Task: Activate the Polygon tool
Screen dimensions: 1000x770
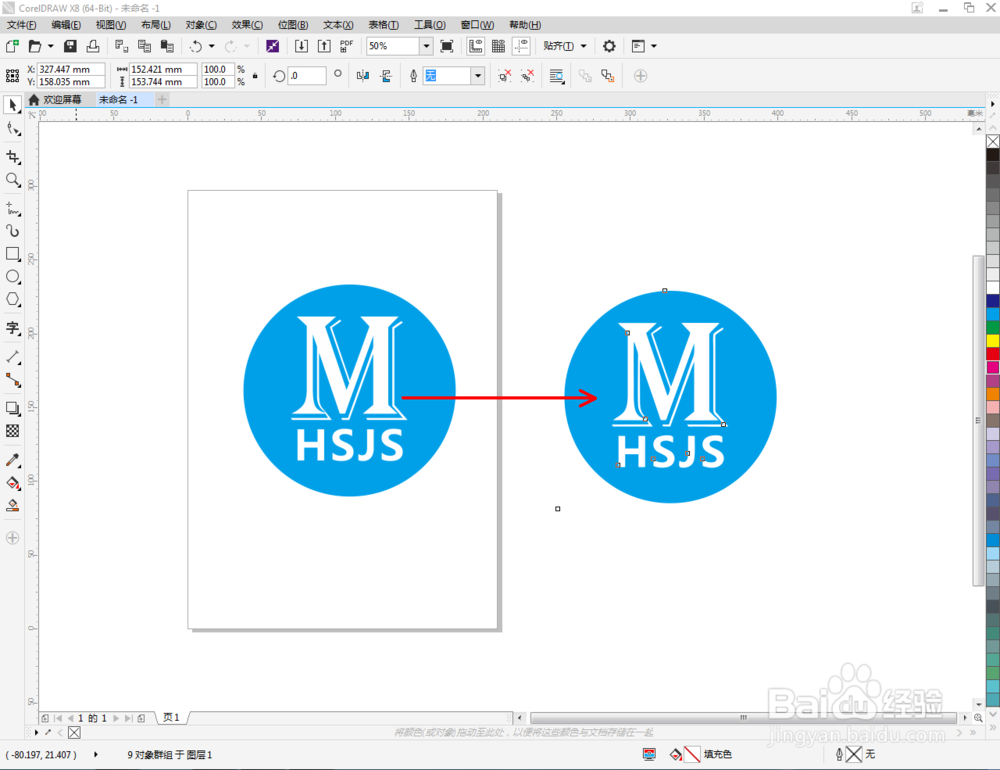Action: 13,299
